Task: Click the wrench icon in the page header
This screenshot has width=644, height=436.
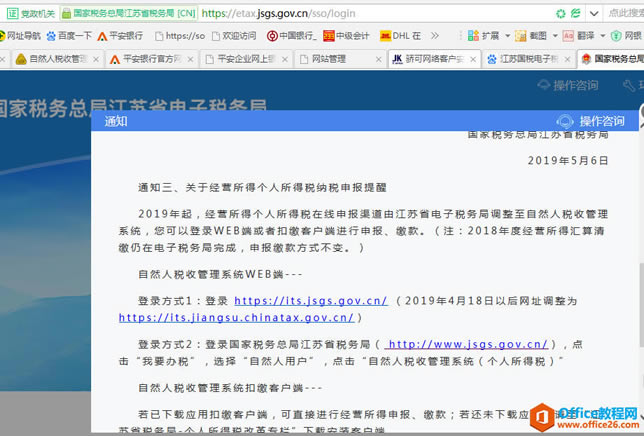Action: pyautogui.click(x=628, y=85)
